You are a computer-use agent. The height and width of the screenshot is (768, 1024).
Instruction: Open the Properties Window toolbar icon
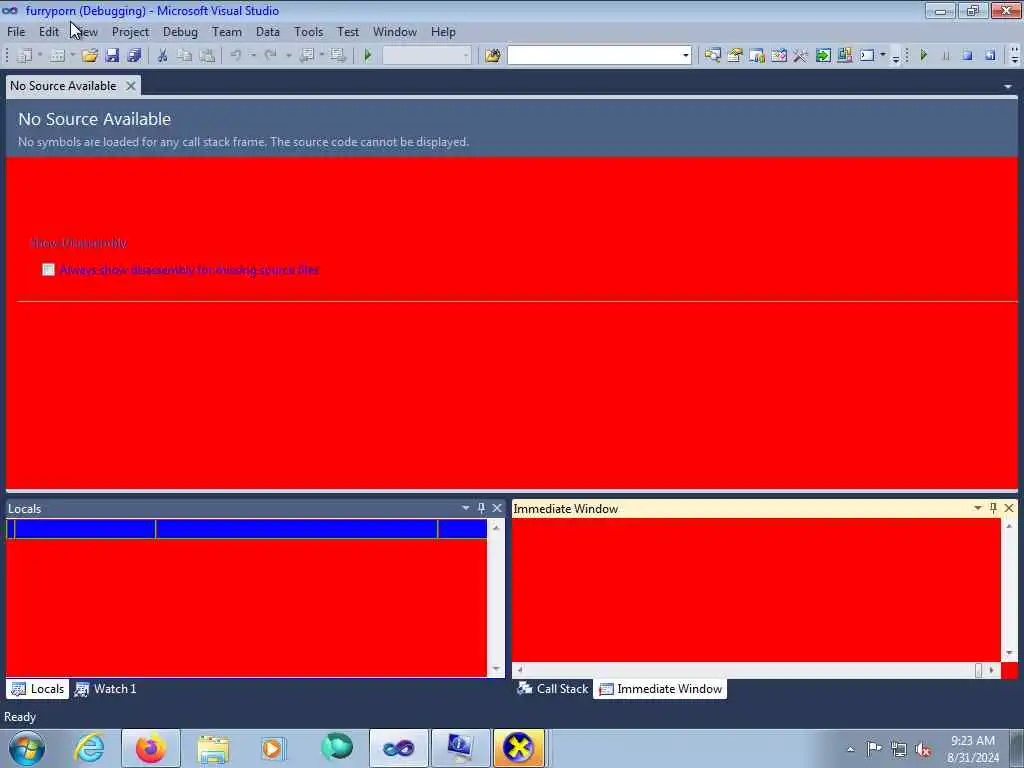[735, 56]
